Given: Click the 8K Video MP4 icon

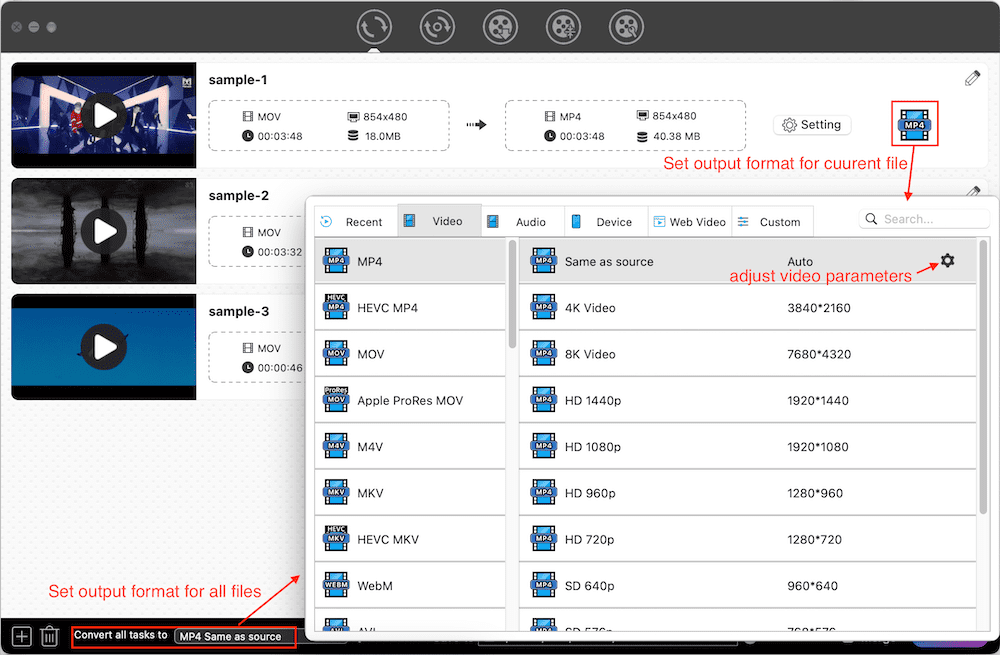Looking at the screenshot, I should (x=543, y=353).
